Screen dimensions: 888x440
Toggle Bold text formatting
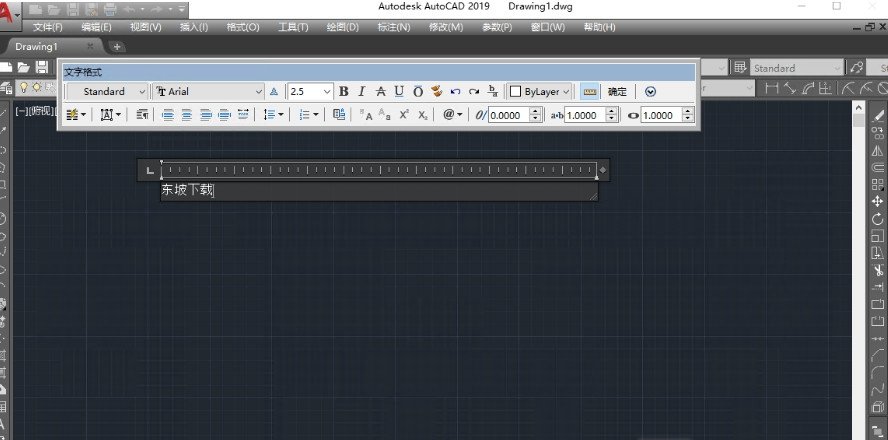[343, 91]
